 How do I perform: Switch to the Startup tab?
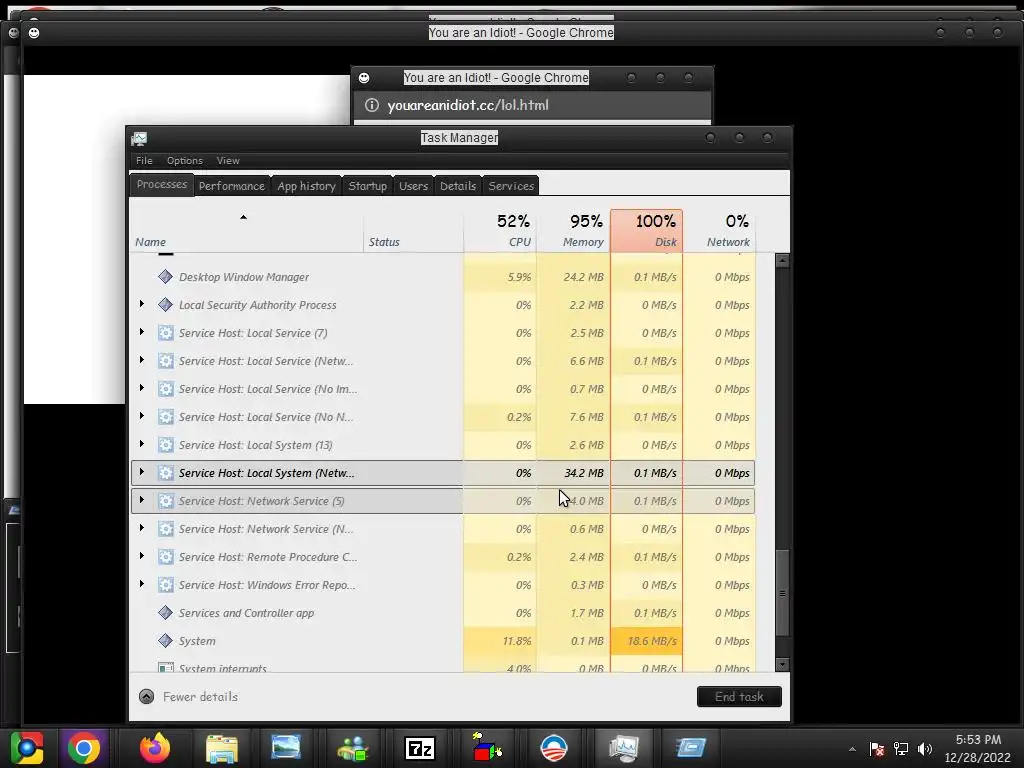pos(368,186)
